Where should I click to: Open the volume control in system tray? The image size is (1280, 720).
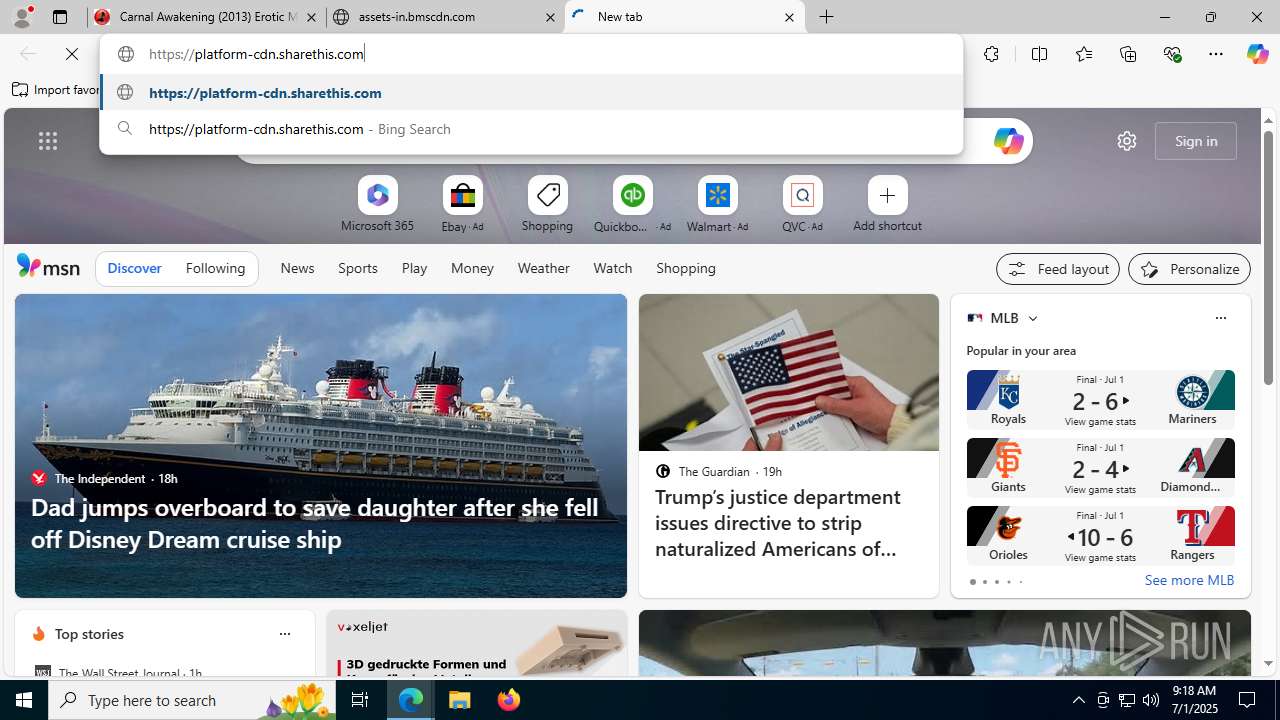point(1150,700)
